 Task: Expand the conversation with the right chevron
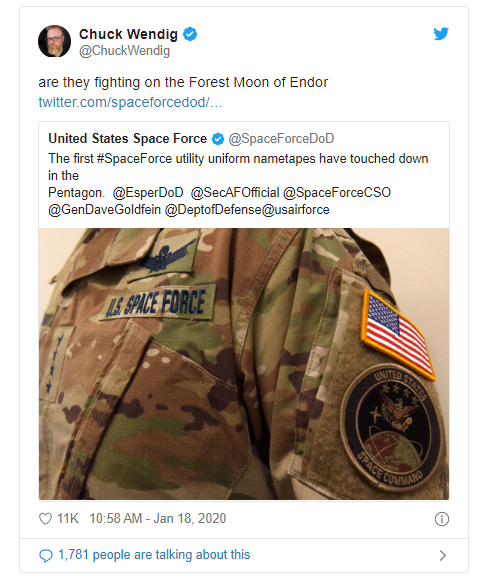coord(442,555)
